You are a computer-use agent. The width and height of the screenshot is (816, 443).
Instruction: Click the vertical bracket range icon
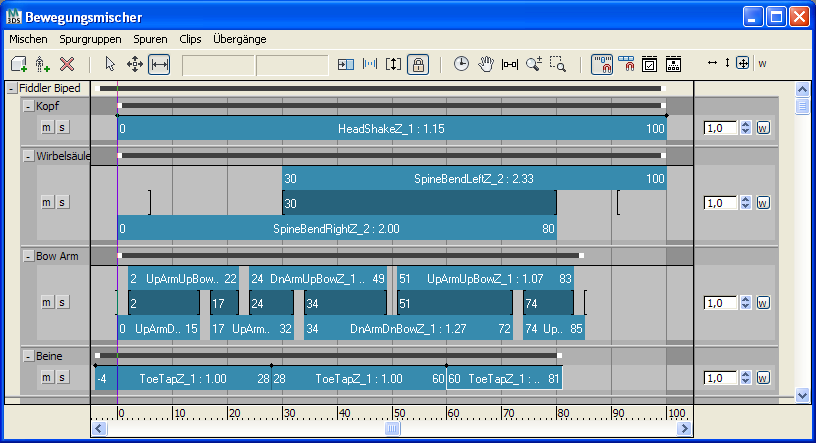click(x=393, y=65)
